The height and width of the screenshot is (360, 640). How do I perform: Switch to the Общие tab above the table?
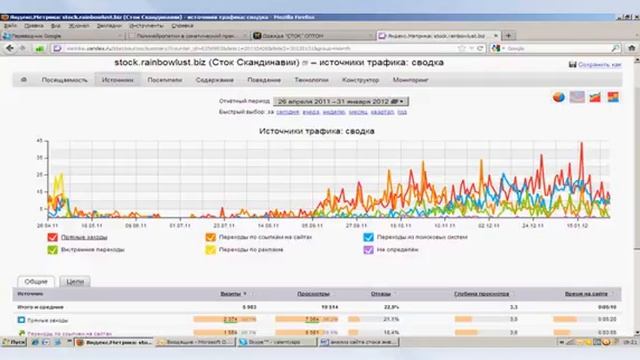[x=36, y=282]
